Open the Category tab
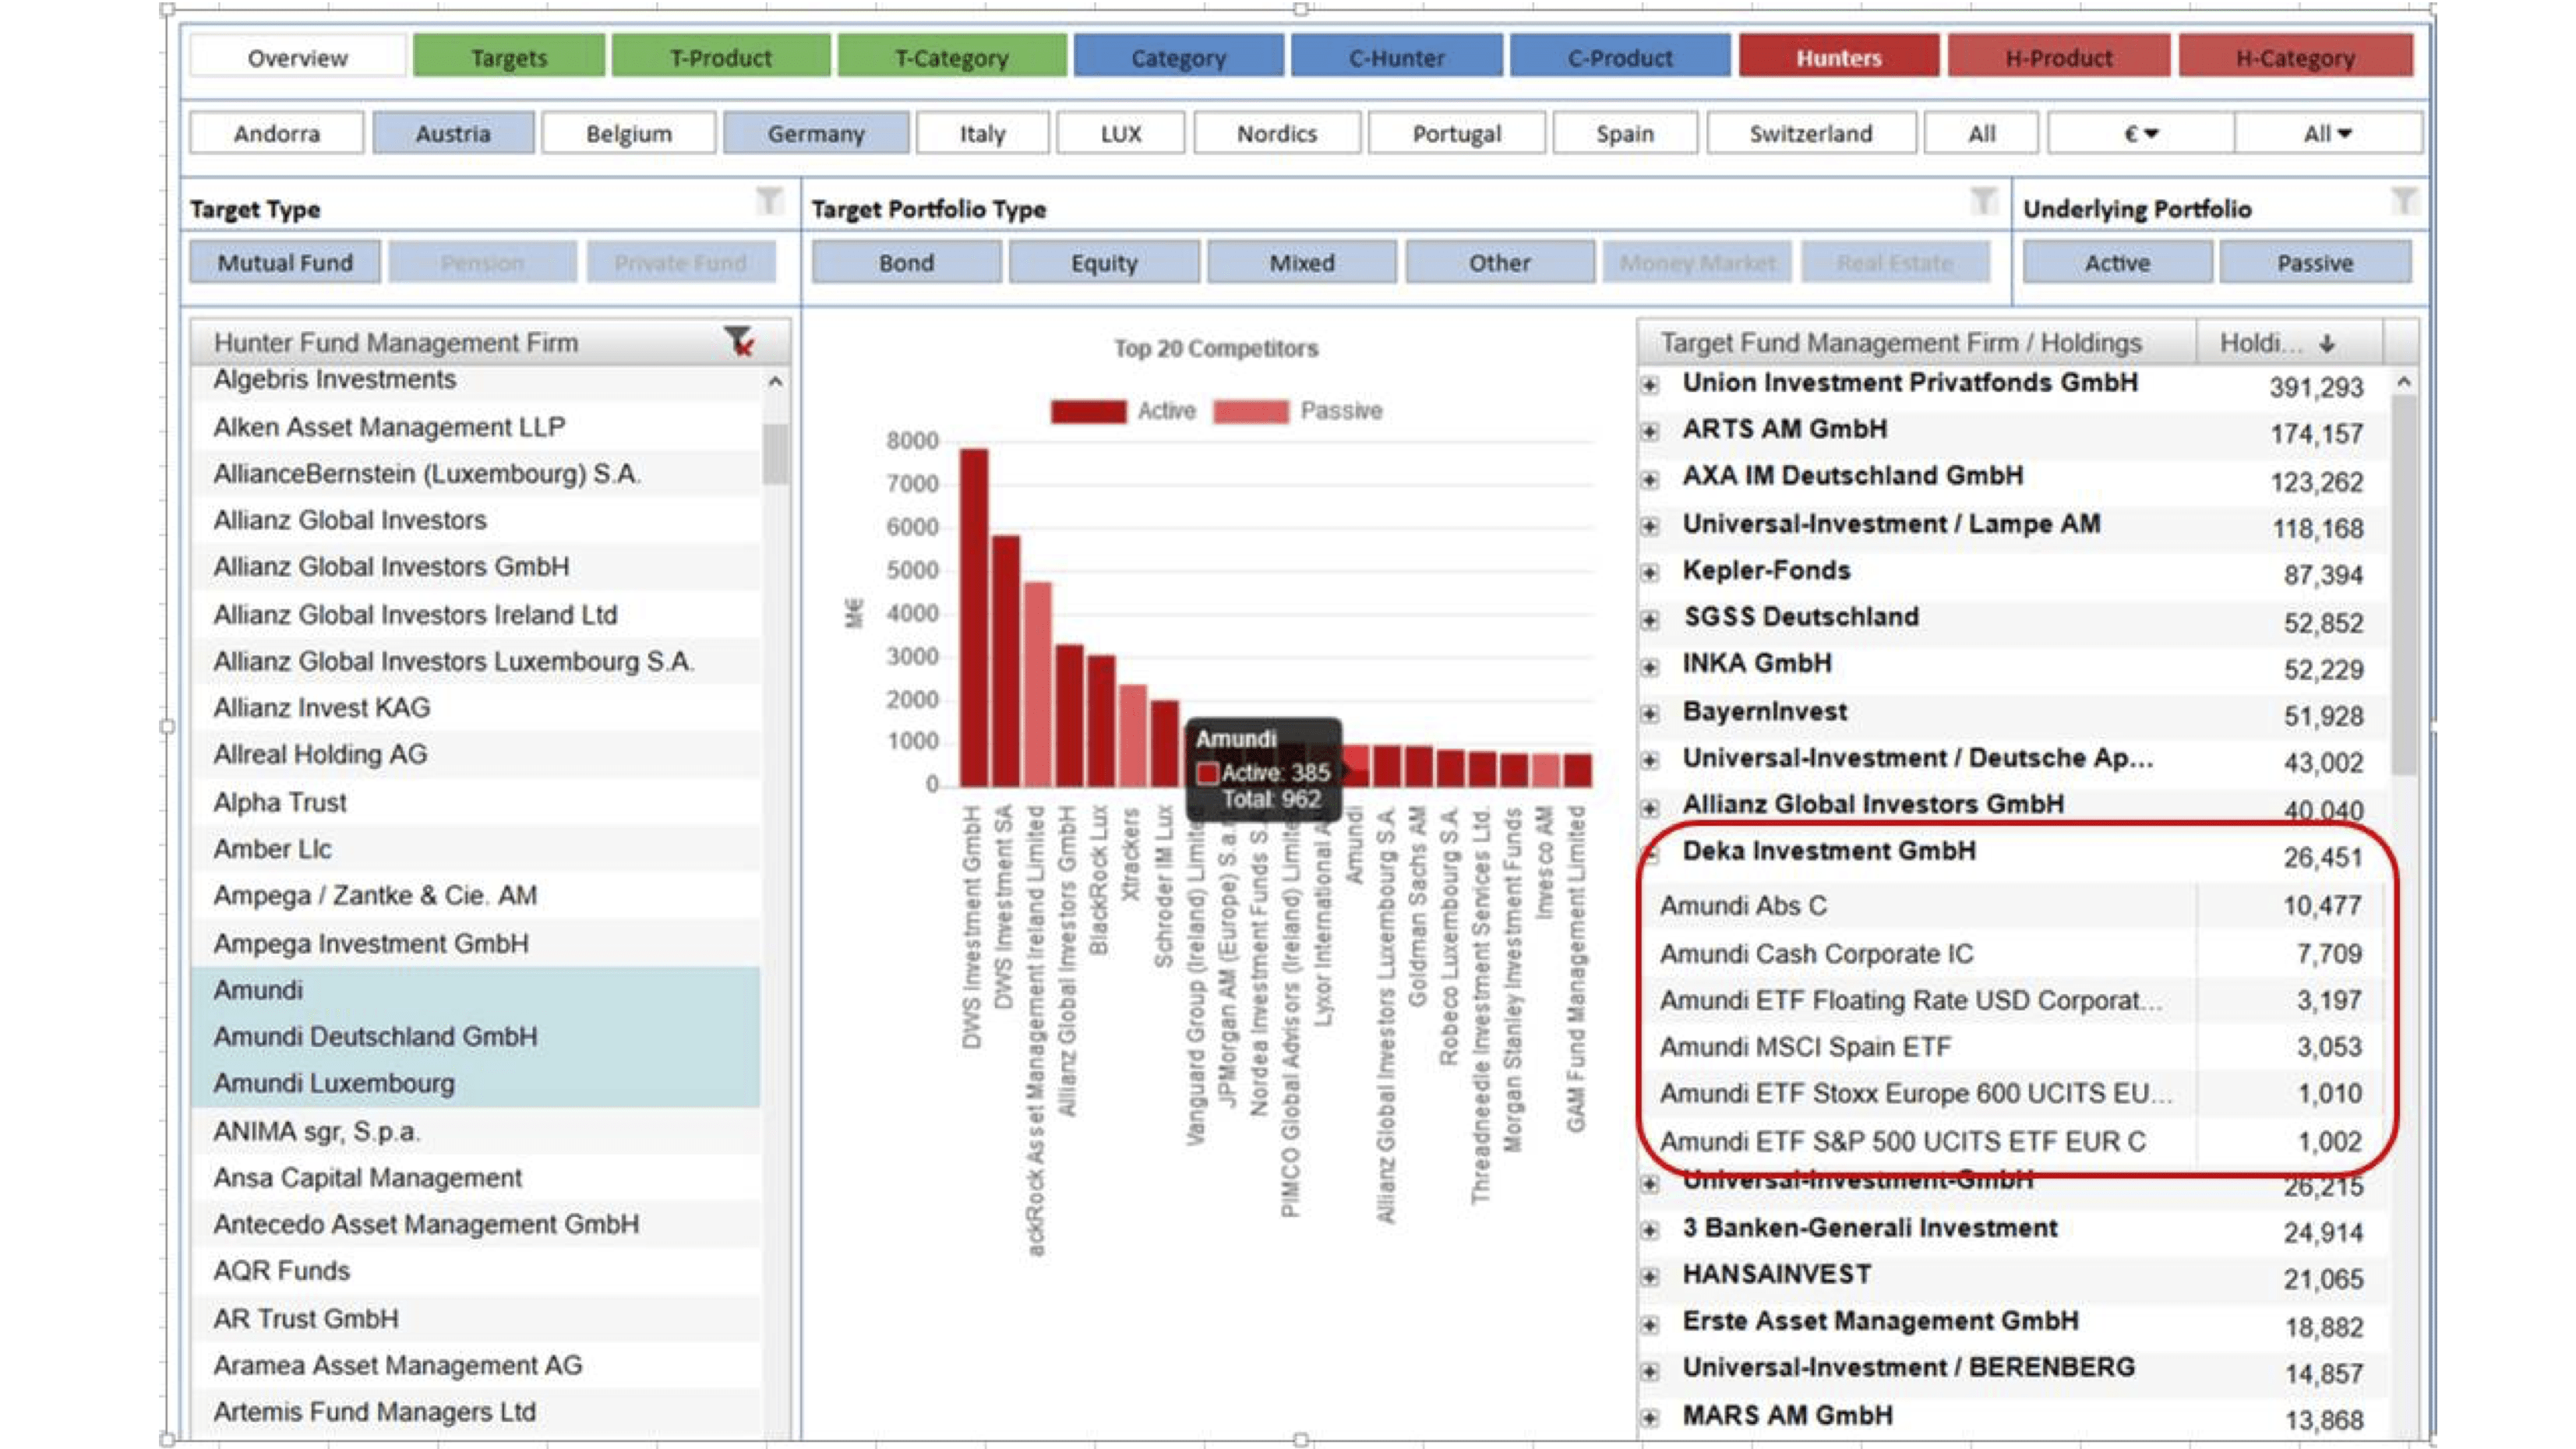Image resolution: width=2576 pixels, height=1449 pixels. pos(1179,57)
